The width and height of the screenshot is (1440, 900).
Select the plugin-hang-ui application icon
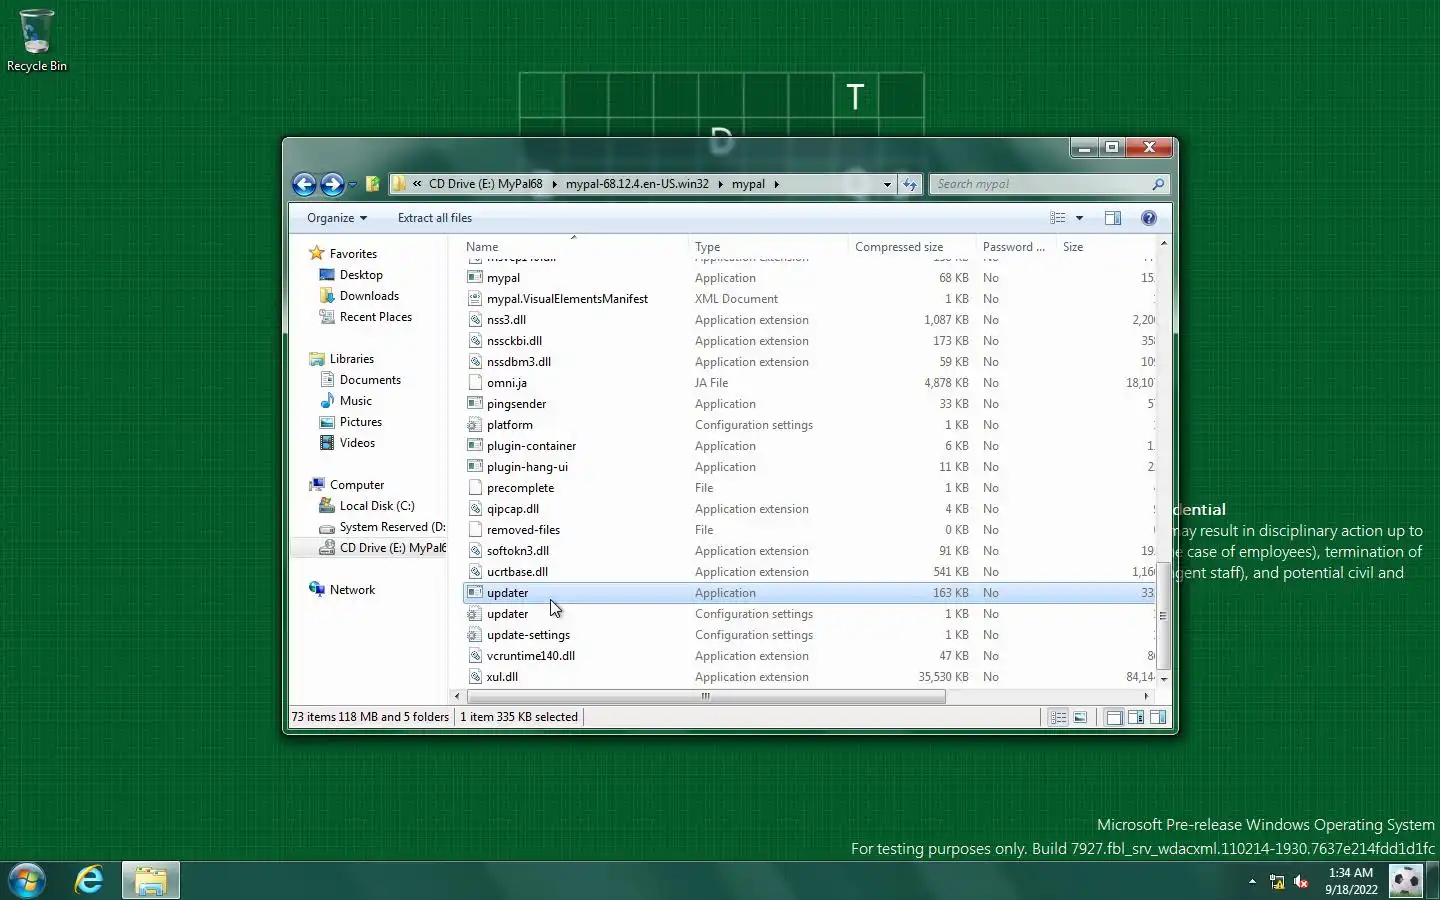476,467
